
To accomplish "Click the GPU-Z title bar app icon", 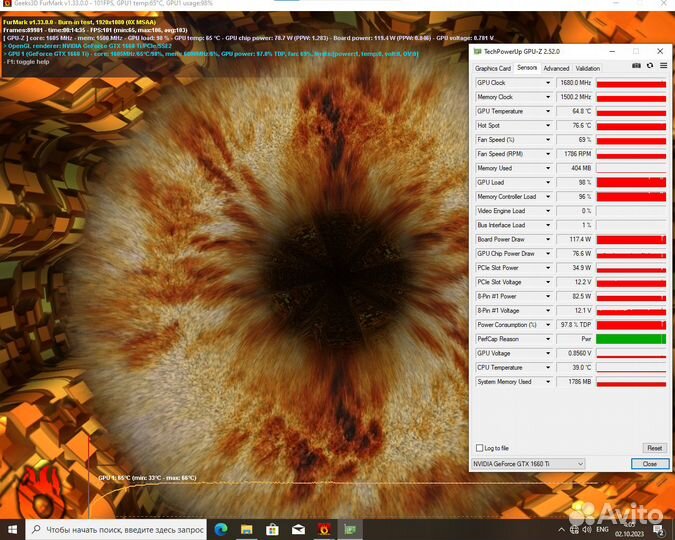I will click(x=477, y=51).
